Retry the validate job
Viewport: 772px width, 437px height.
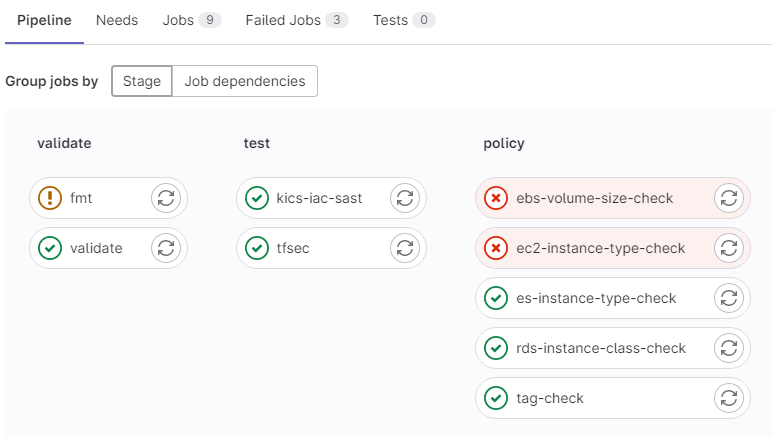pyautogui.click(x=166, y=248)
